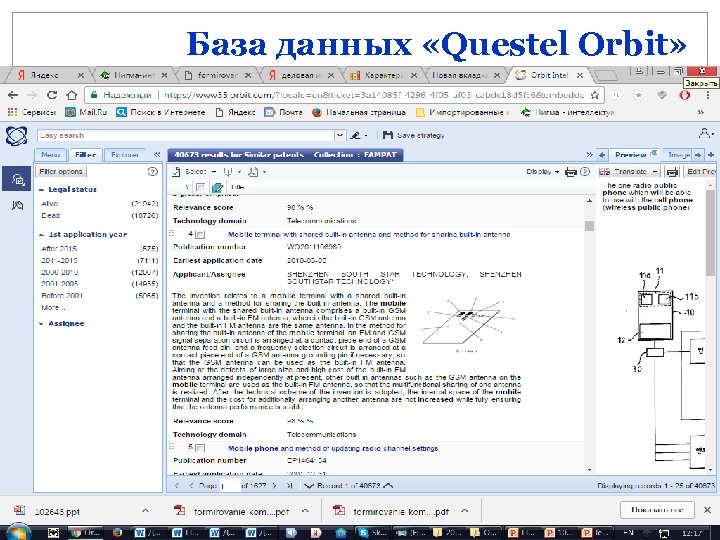Screen dimensions: 720x540
Task: Open Mobile terminal with shared built-in antenna link
Action: (x=369, y=235)
